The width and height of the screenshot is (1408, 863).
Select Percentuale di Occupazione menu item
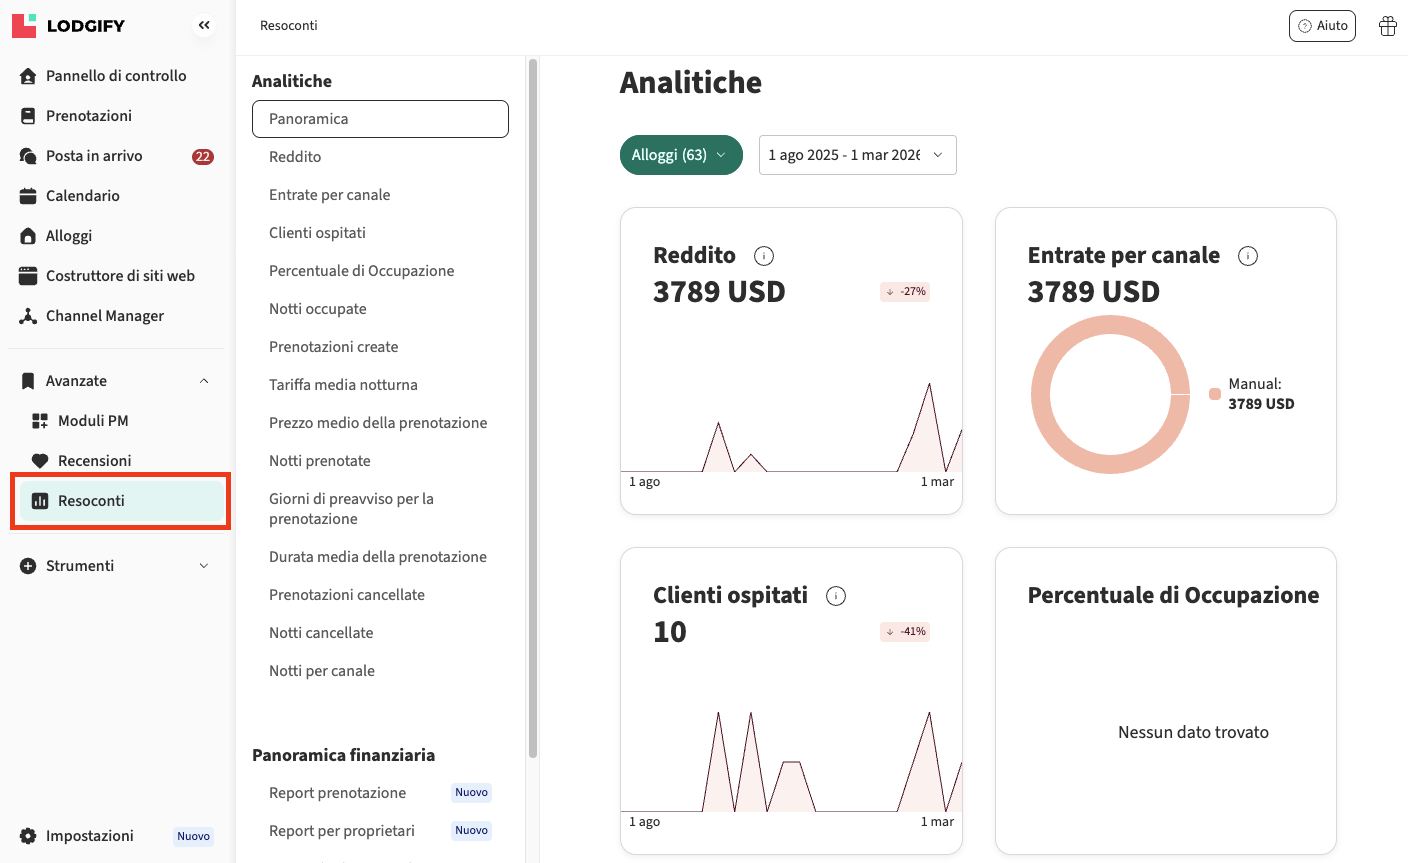(361, 271)
